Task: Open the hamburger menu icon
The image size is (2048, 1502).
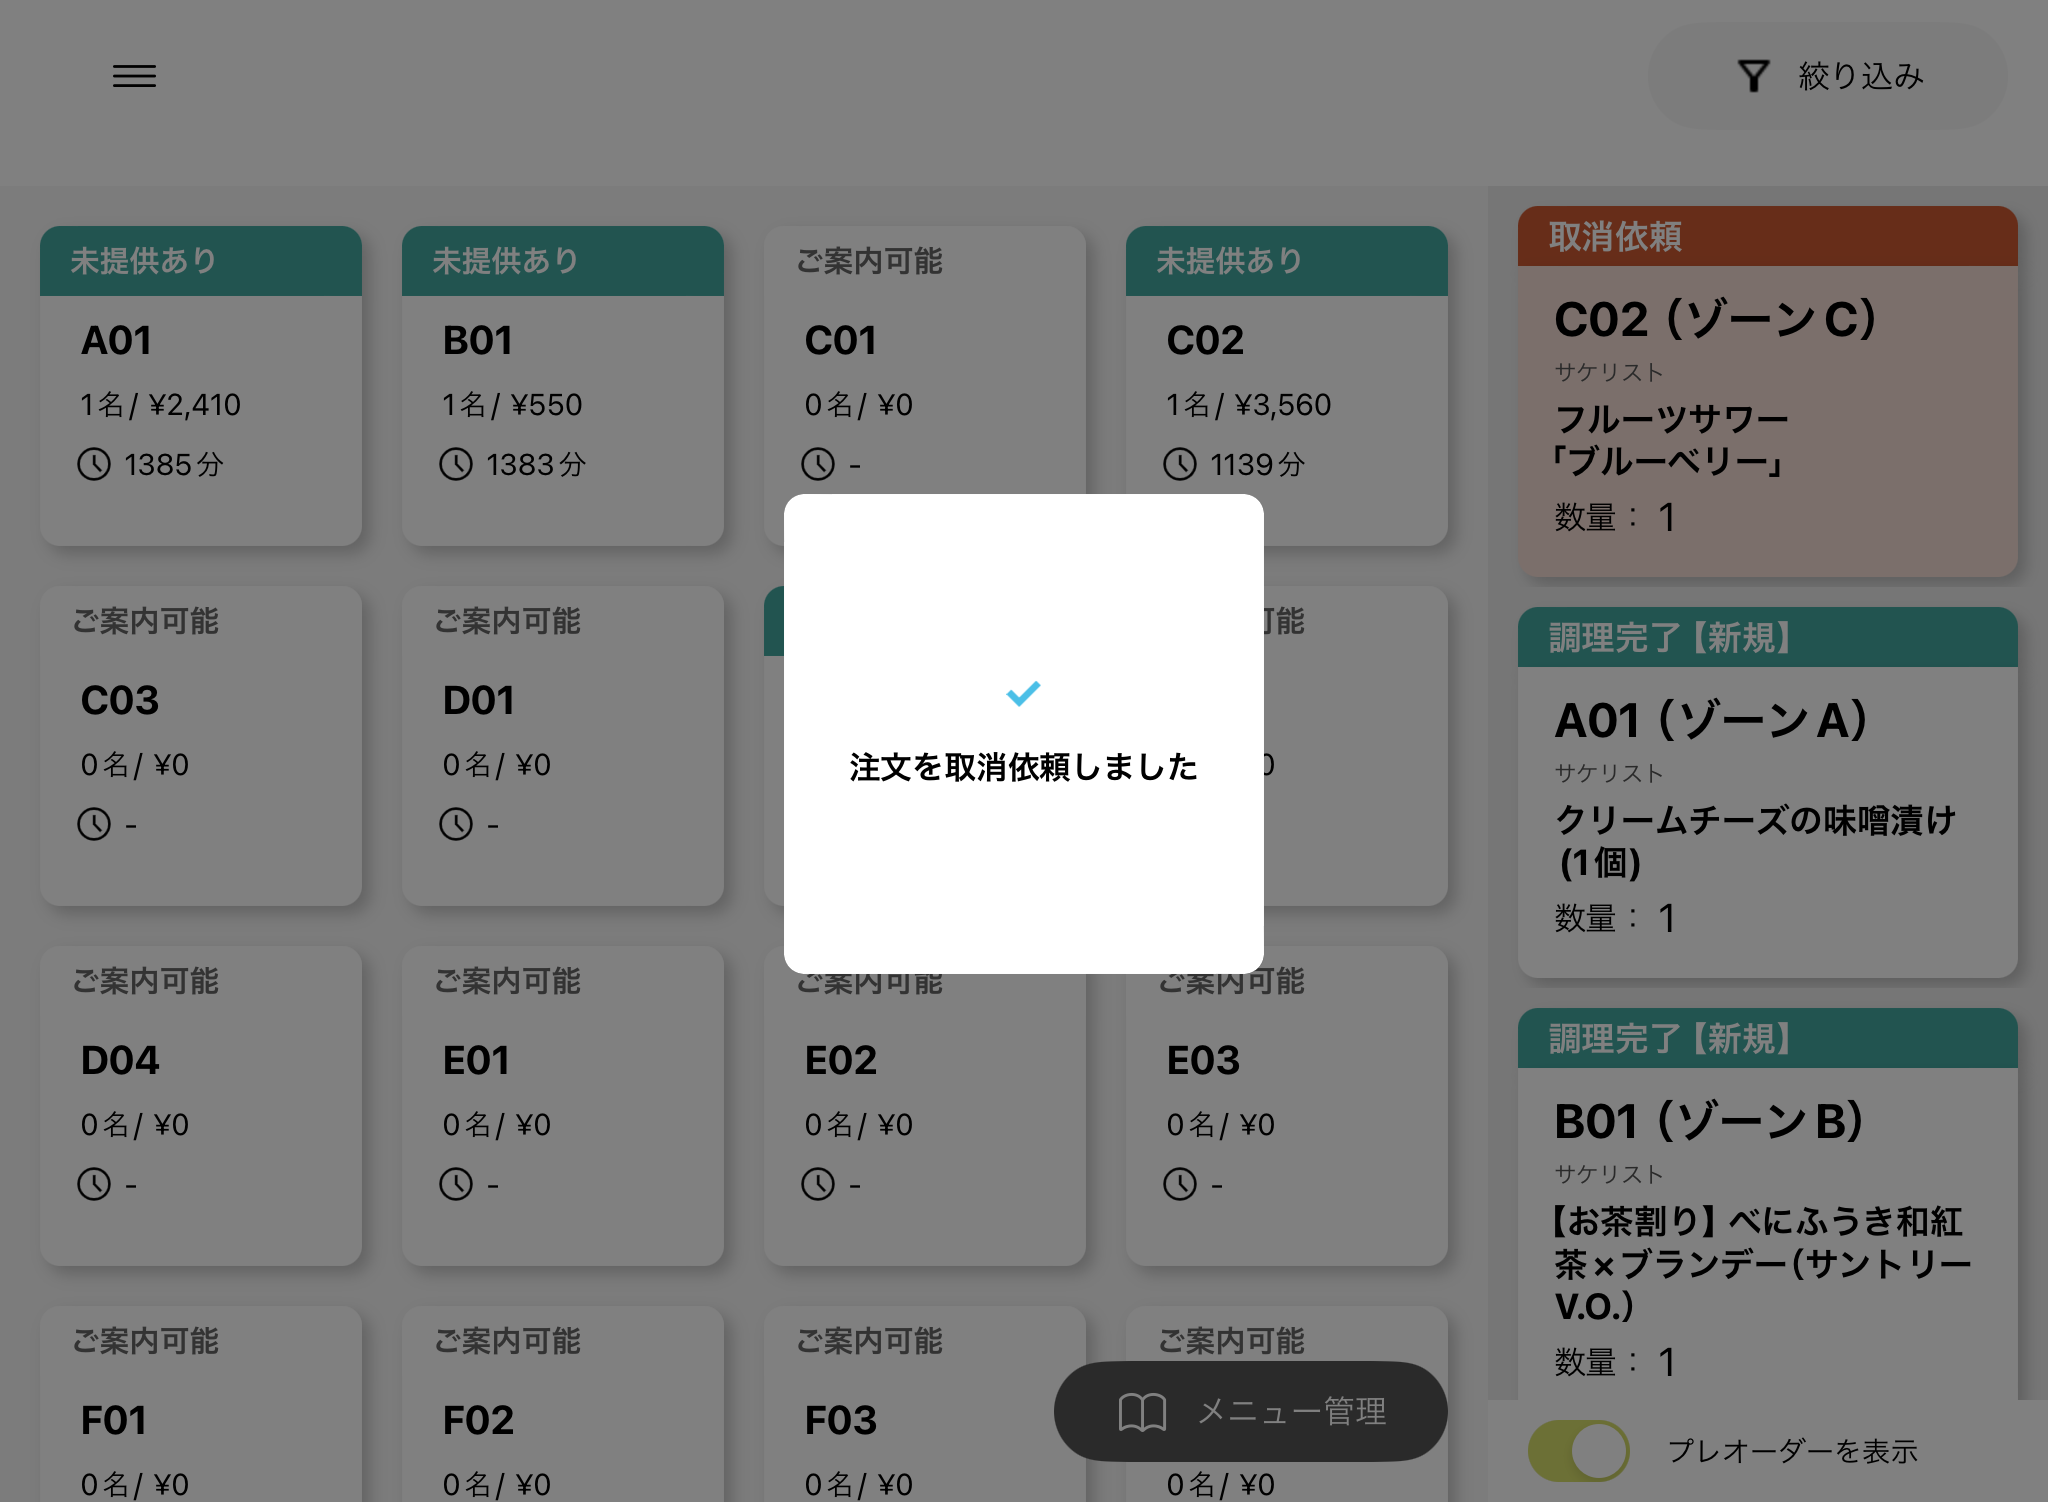Action: pos(134,76)
